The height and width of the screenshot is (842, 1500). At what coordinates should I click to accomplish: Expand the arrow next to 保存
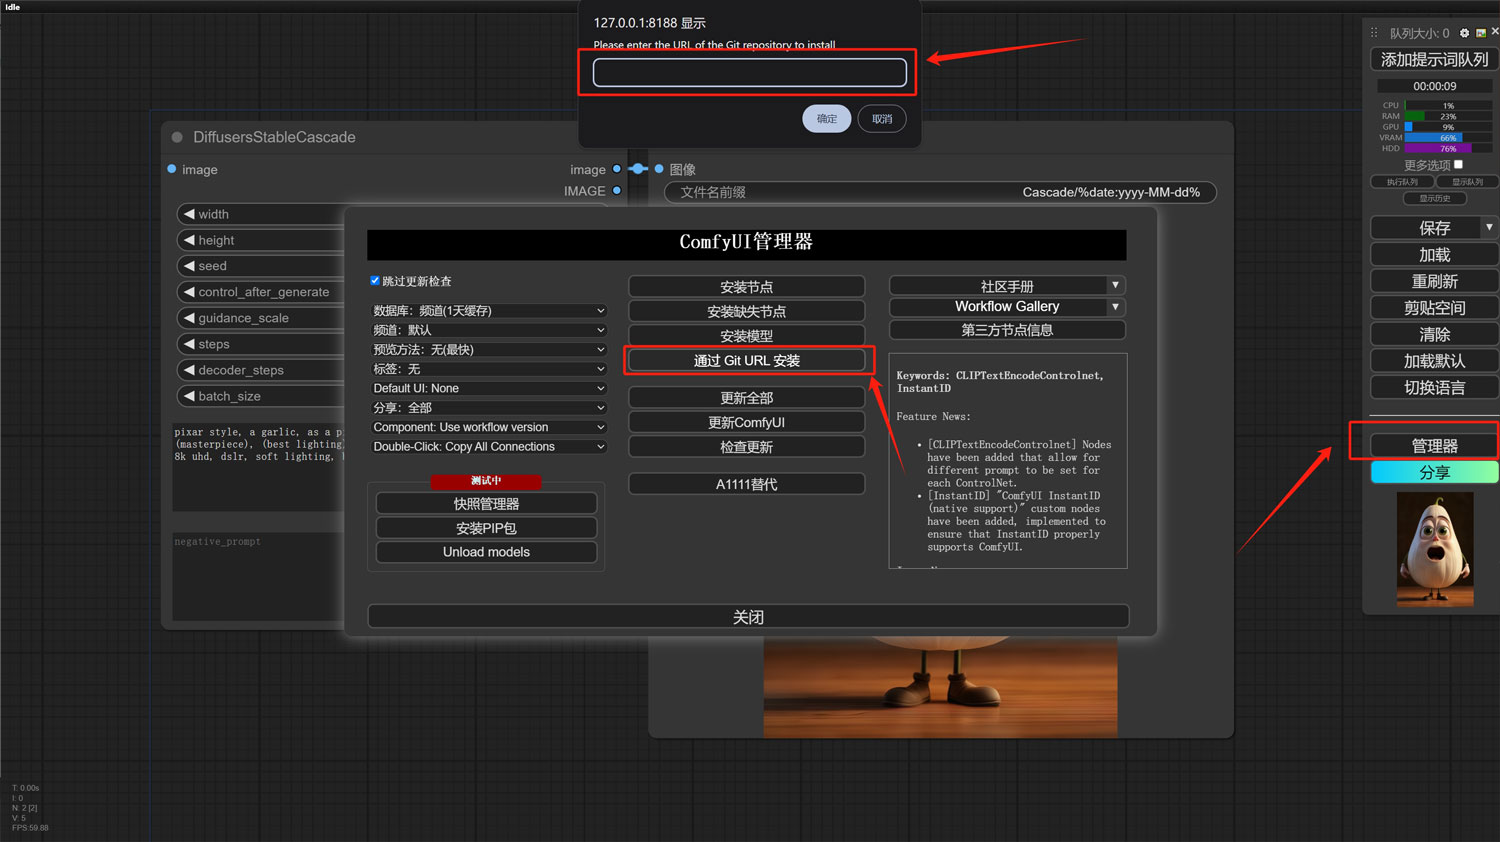(x=1489, y=227)
